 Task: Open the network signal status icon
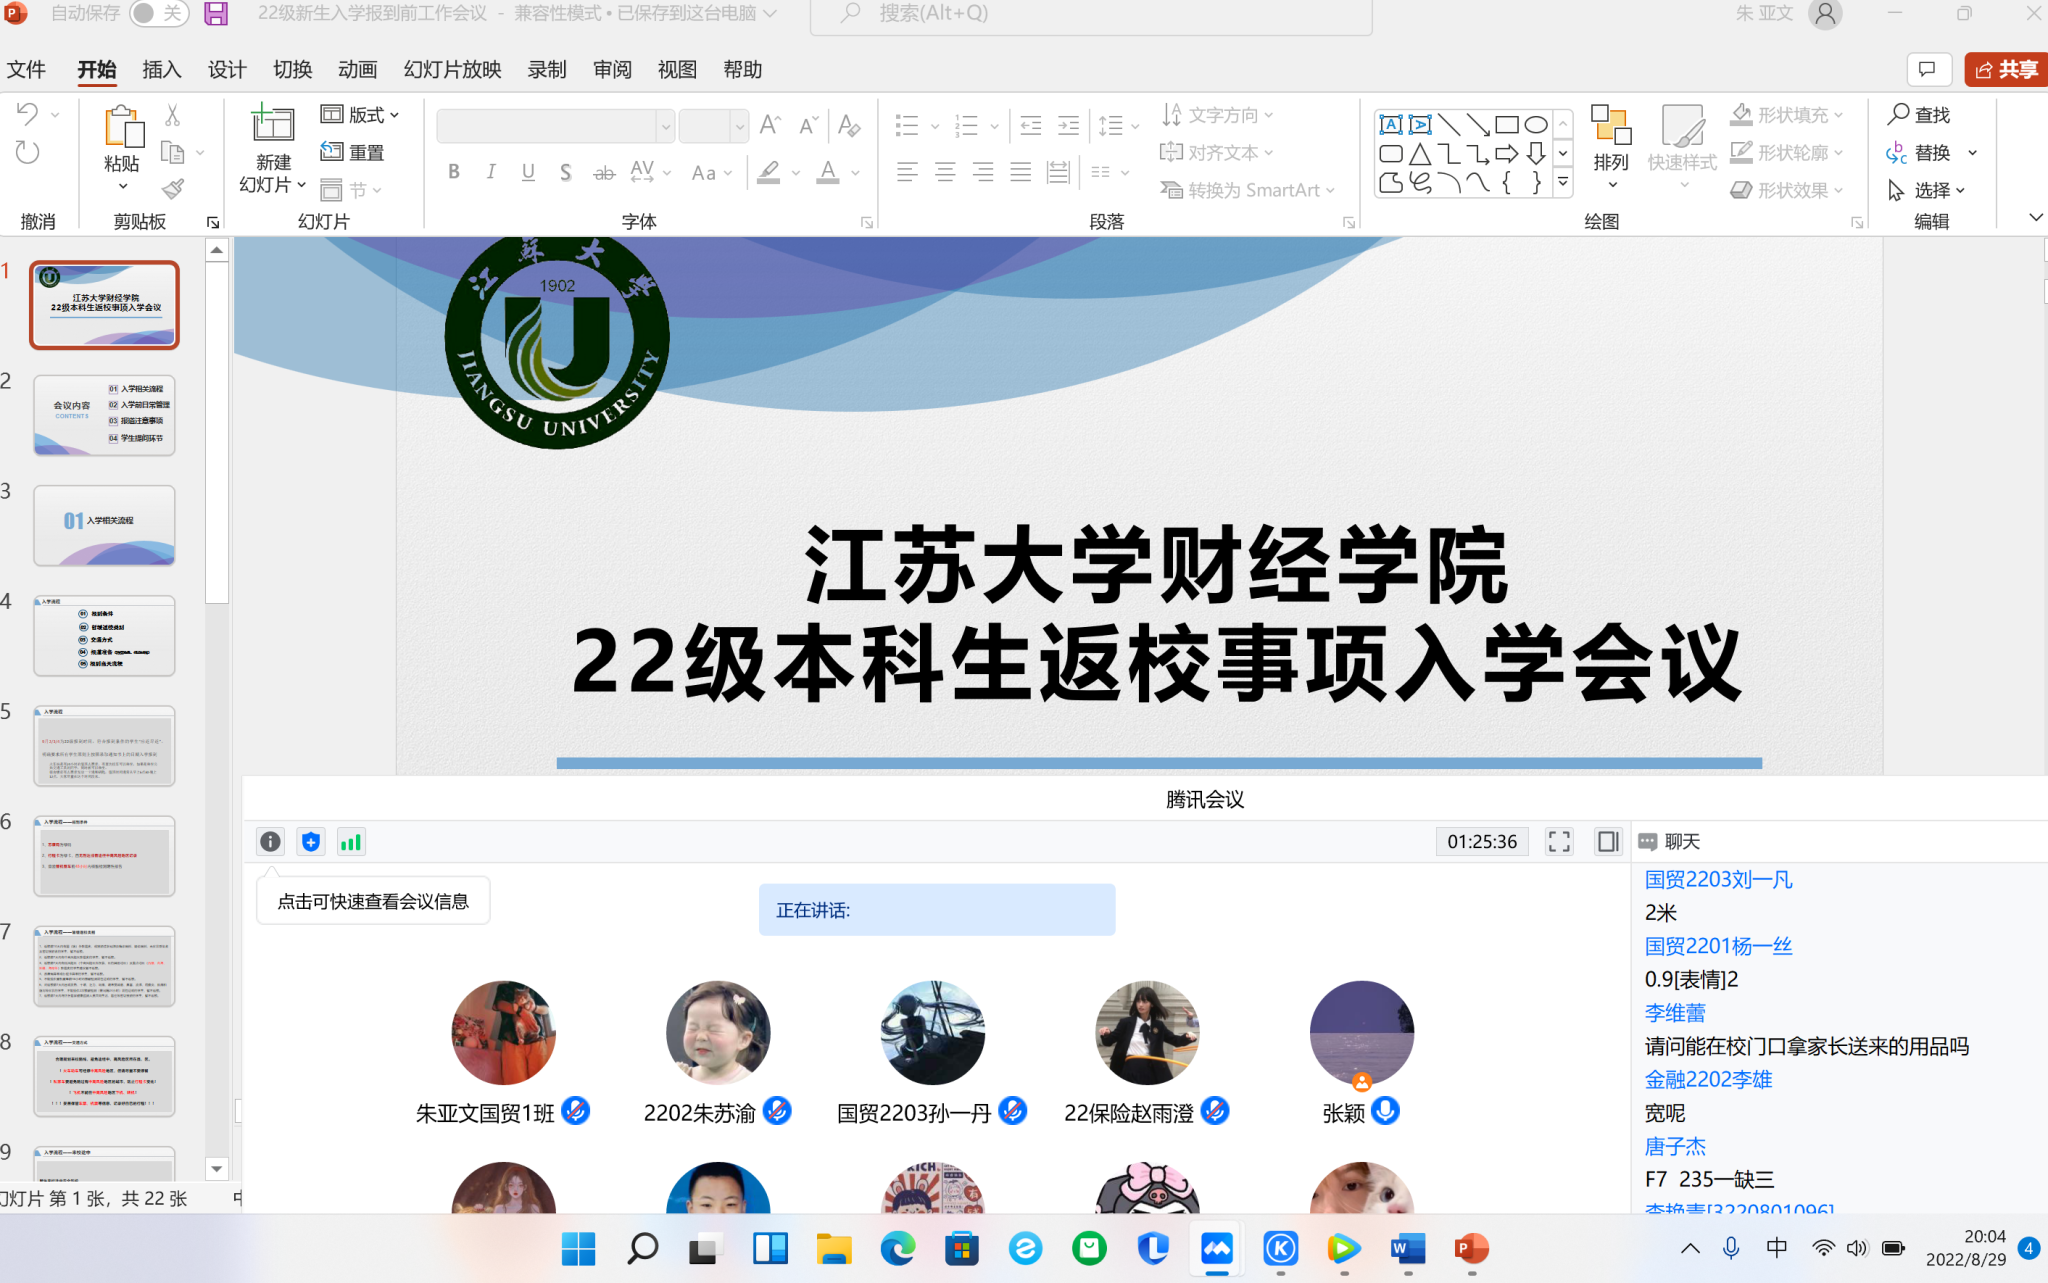[x=351, y=842]
